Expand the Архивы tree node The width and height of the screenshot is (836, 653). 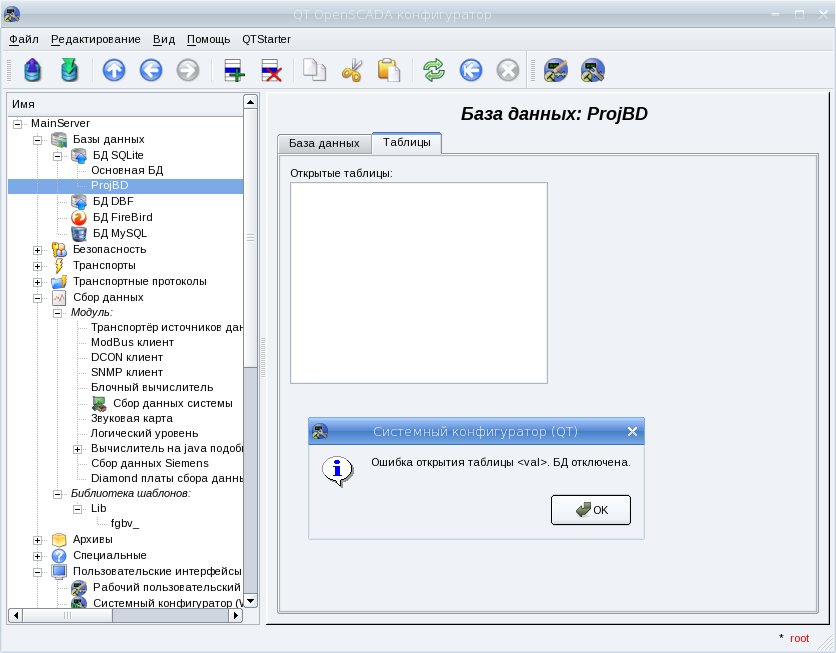click(37, 540)
